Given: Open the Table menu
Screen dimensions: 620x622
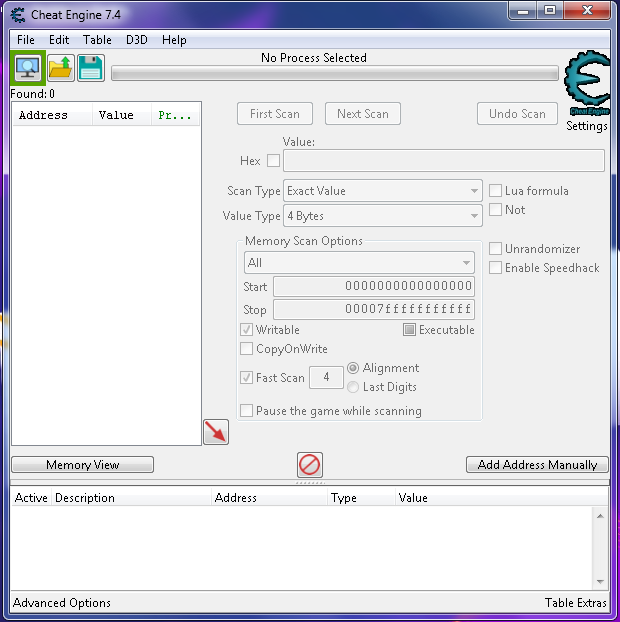Looking at the screenshot, I should tap(97, 40).
